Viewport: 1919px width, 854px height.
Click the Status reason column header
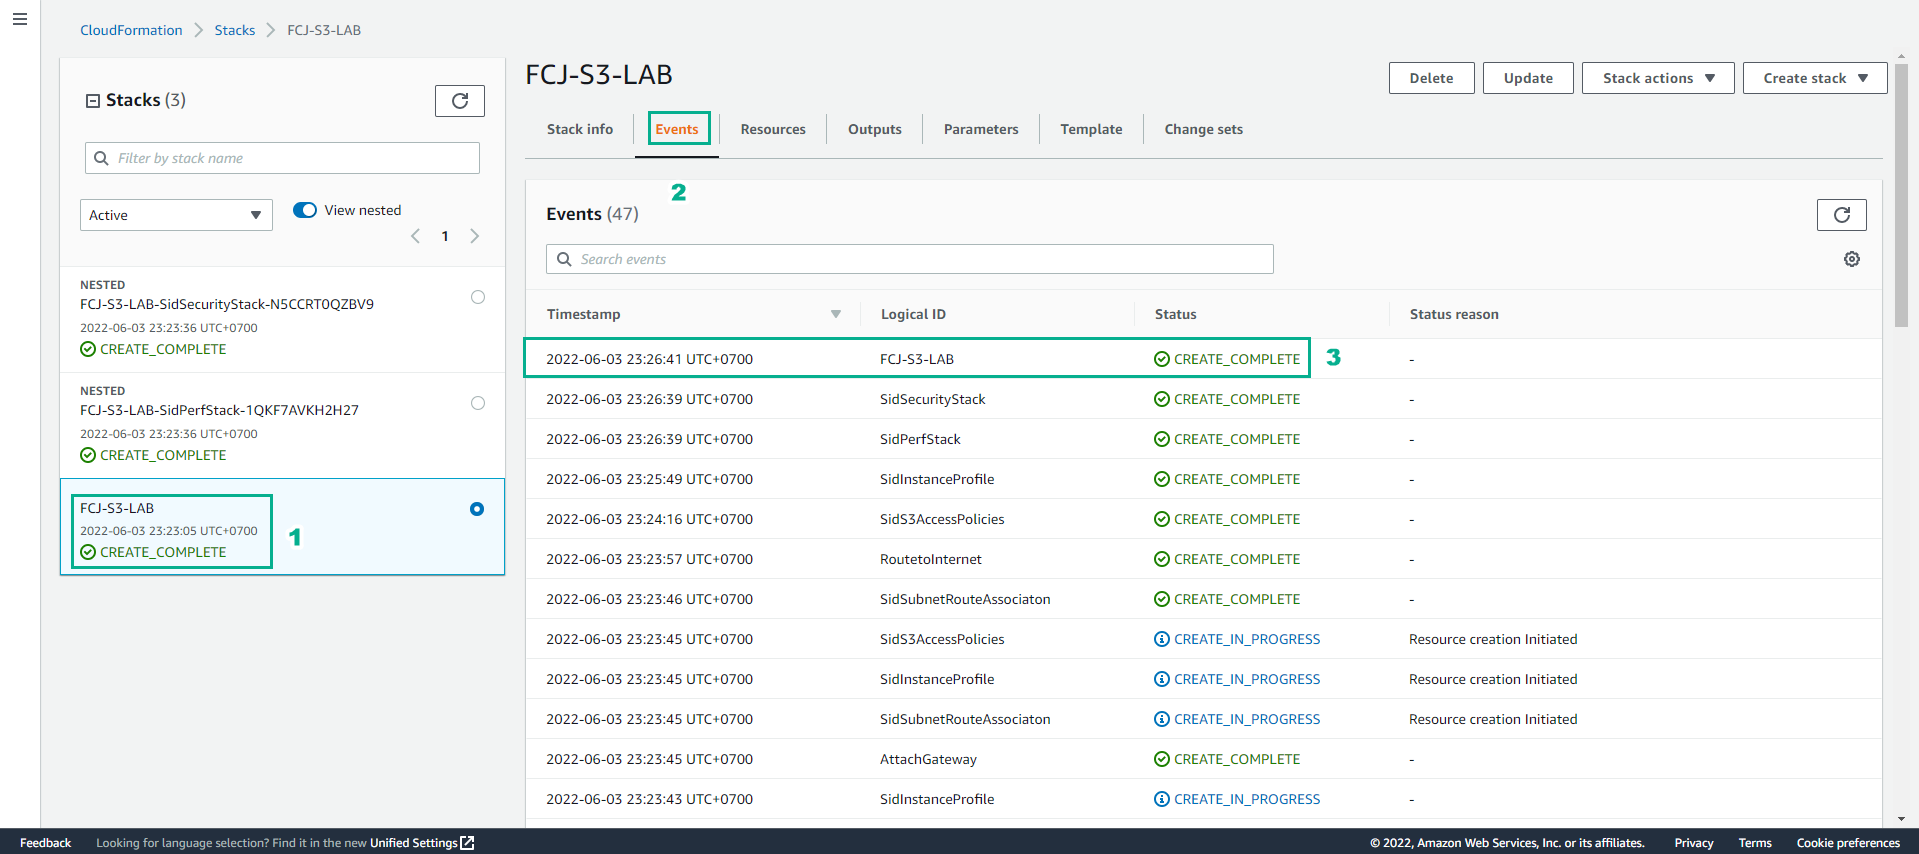click(x=1454, y=314)
